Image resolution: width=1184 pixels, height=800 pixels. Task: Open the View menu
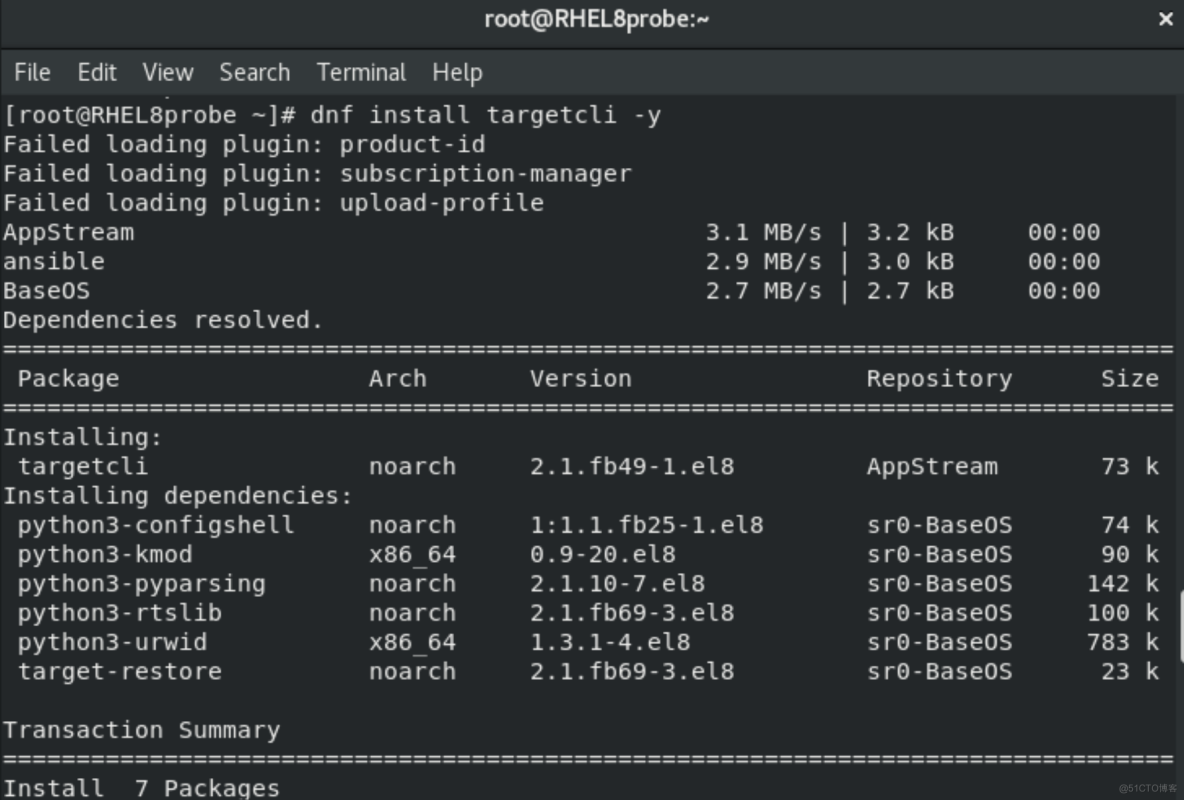[168, 73]
